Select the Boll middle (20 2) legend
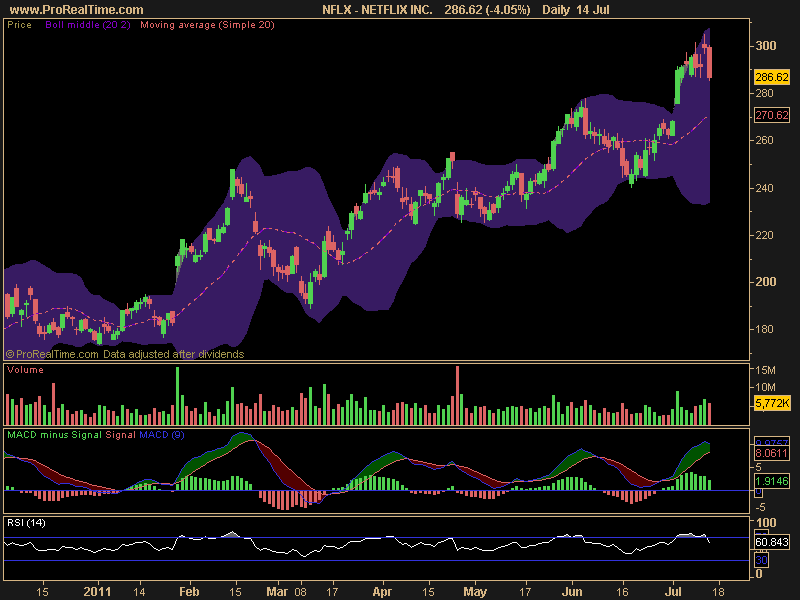The image size is (800, 600). [88, 24]
